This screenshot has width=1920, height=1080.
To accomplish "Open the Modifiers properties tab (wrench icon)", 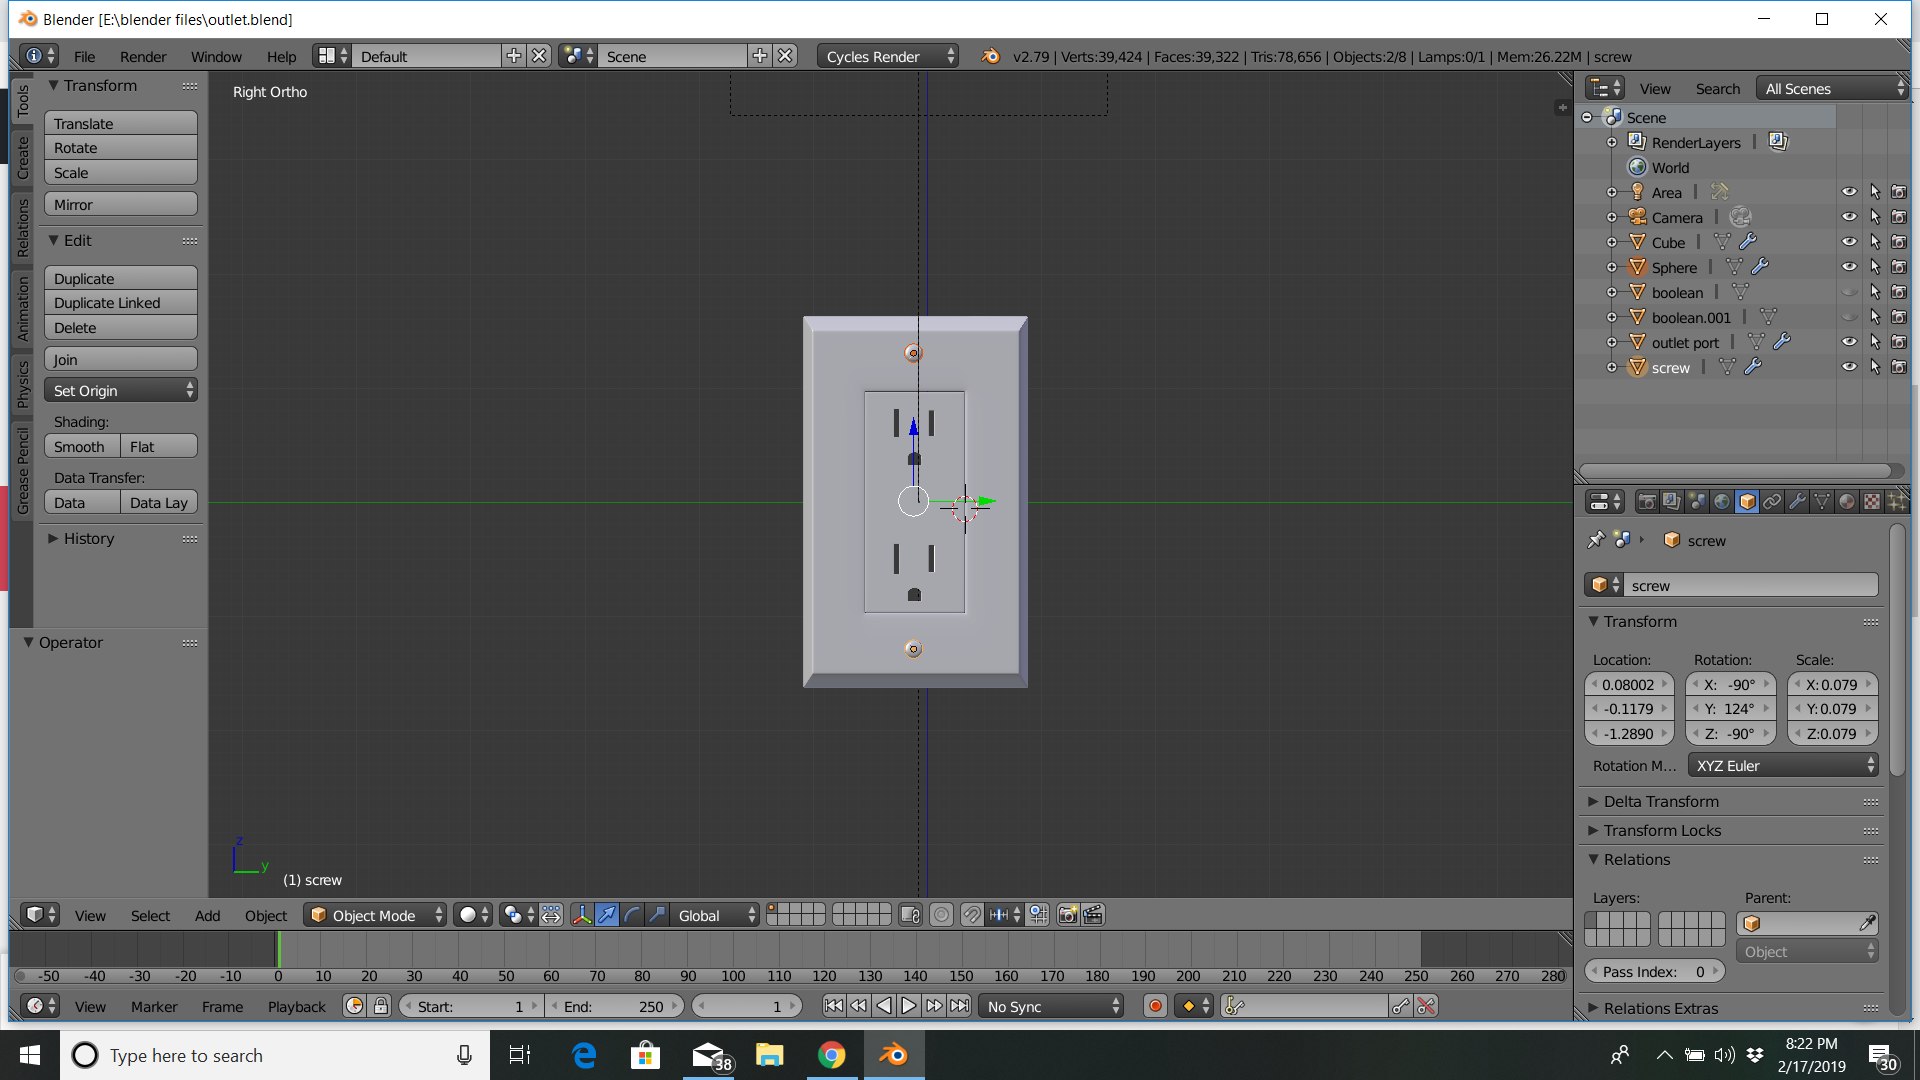I will pos(1797,502).
